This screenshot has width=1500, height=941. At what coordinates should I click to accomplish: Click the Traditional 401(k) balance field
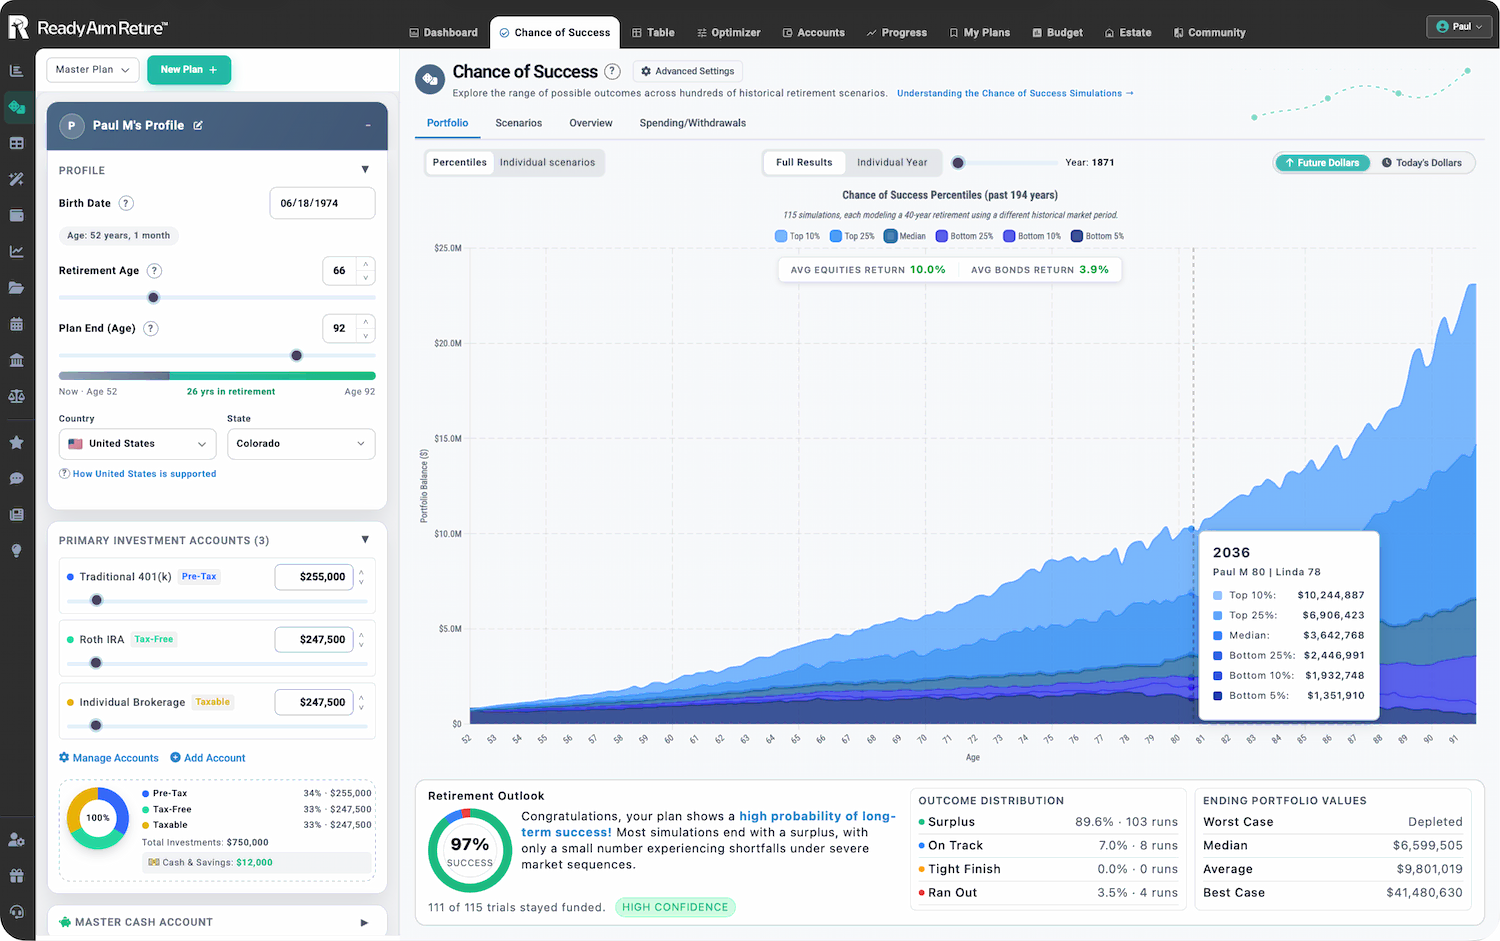tap(314, 577)
